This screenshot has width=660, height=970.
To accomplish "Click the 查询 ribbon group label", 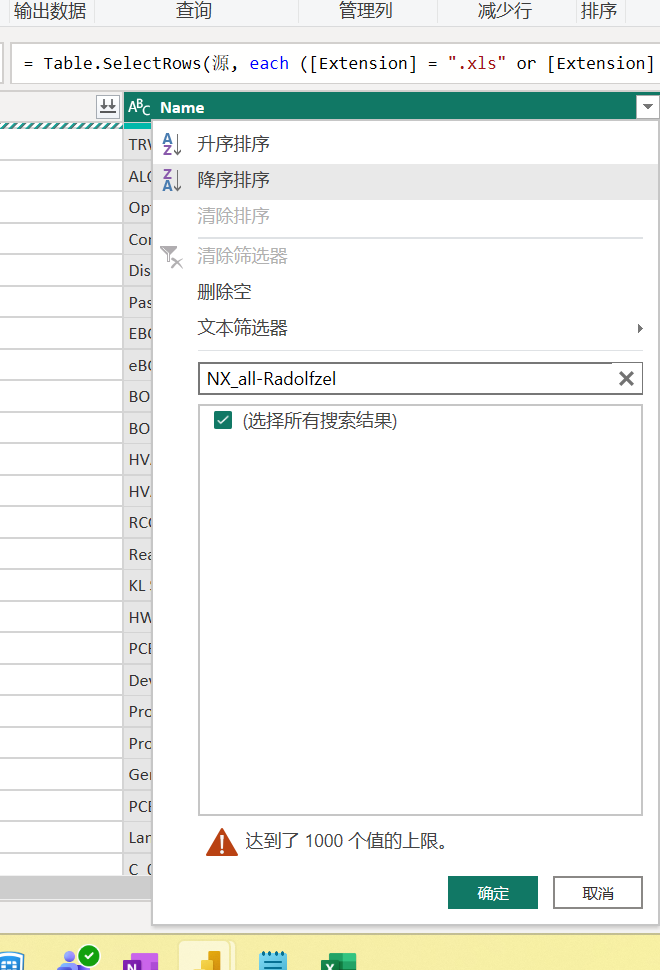I will (194, 11).
